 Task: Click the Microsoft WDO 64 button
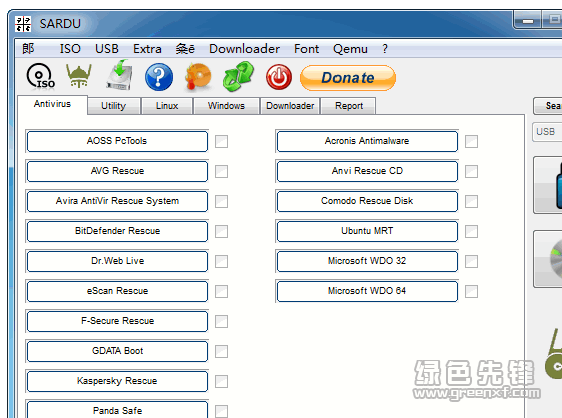tap(367, 291)
